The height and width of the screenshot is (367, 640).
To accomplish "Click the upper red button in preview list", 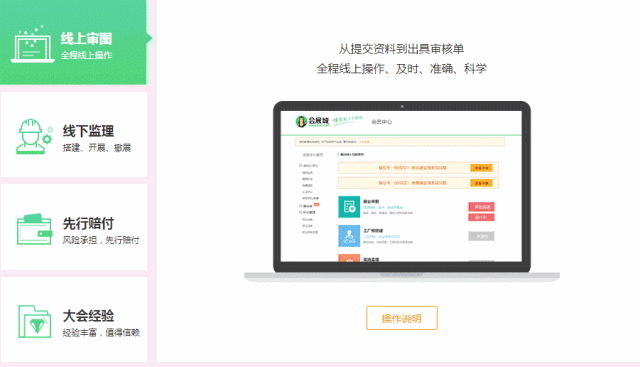I will coord(481,207).
